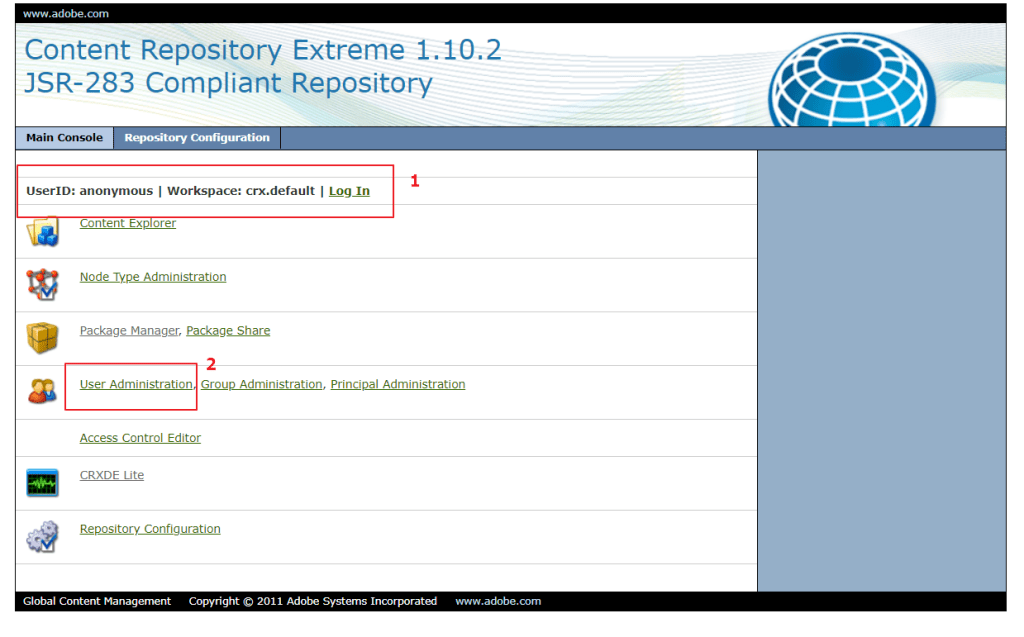The image size is (1024, 637).
Task: Open the Content Explorer link
Action: (x=128, y=224)
